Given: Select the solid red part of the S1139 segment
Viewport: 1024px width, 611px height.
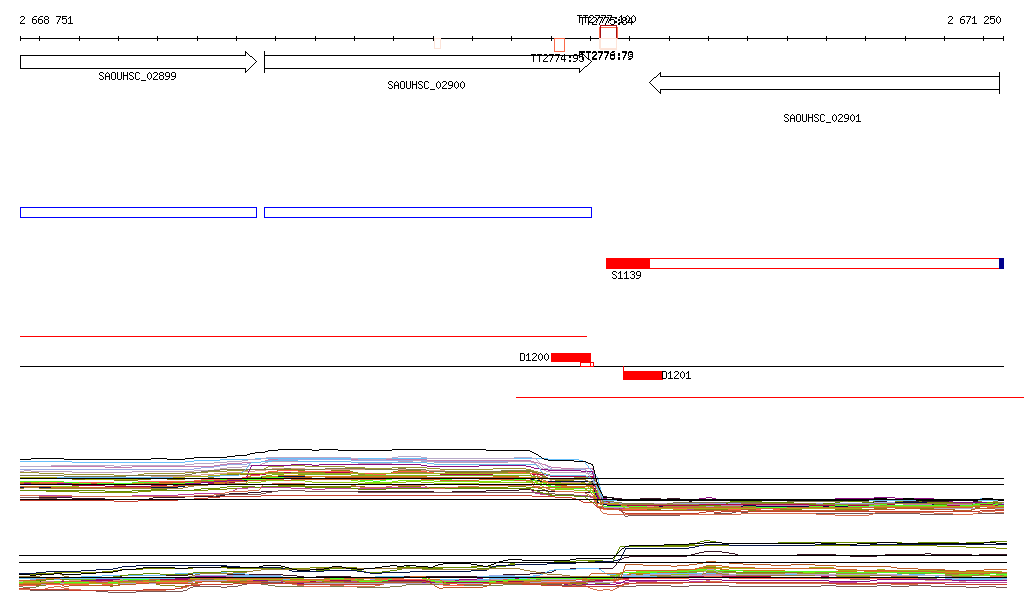Looking at the screenshot, I should click(628, 264).
